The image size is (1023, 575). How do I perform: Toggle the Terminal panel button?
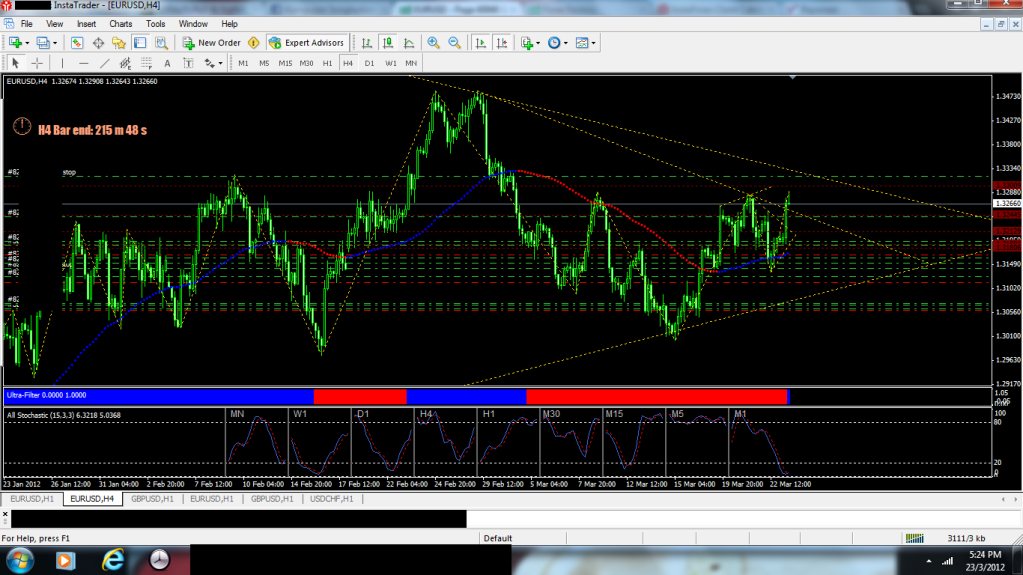140,43
